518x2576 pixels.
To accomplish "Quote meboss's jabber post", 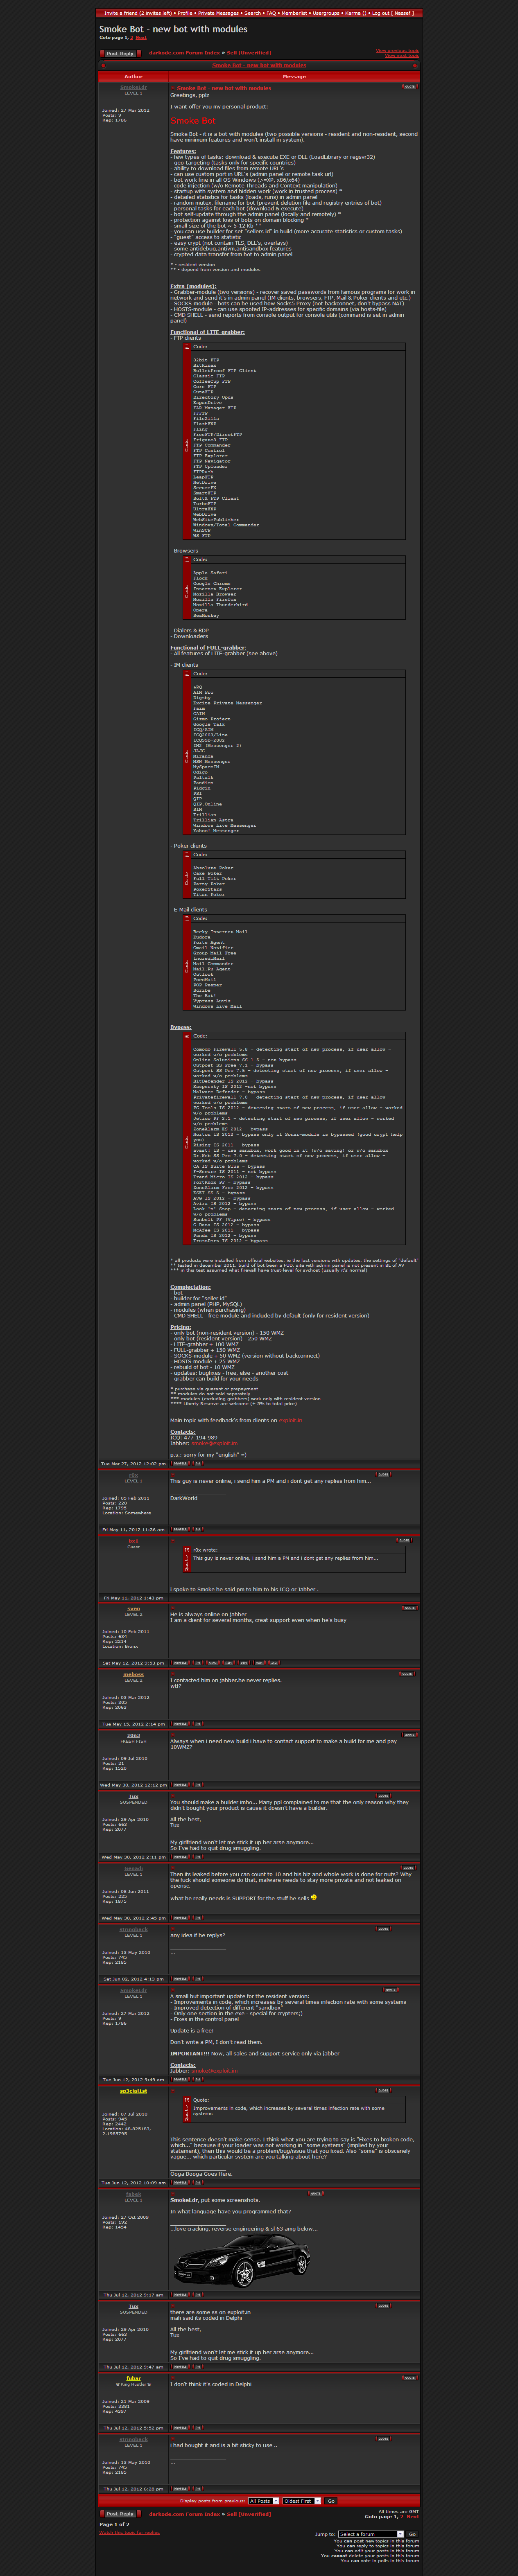I will pos(407,1673).
